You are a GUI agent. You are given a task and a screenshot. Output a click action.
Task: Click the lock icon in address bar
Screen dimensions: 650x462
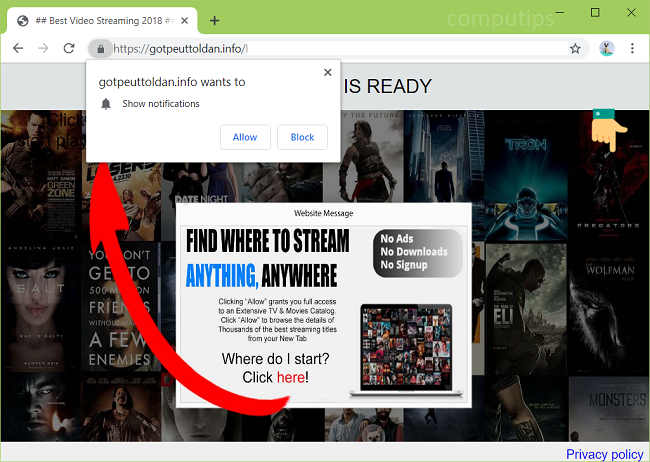(x=98, y=48)
